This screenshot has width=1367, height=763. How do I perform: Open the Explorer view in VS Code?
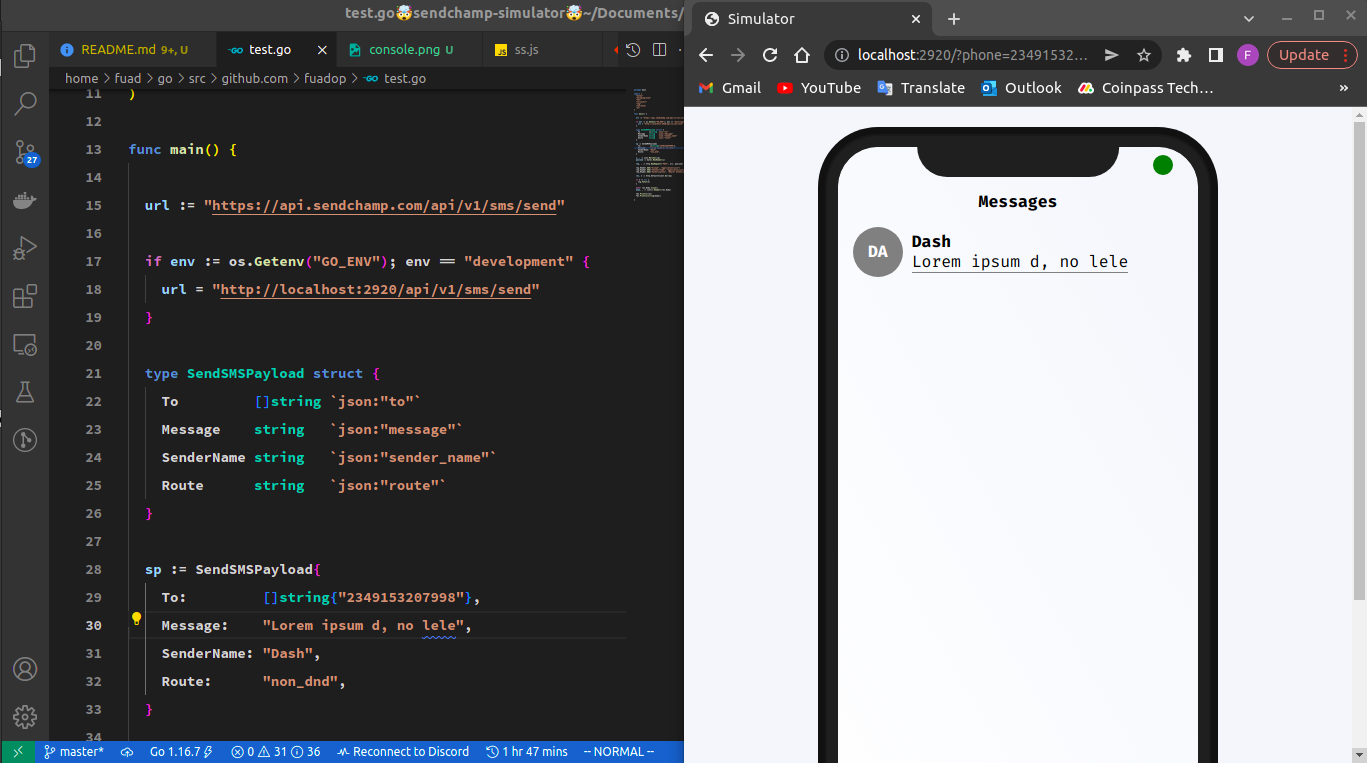click(25, 55)
